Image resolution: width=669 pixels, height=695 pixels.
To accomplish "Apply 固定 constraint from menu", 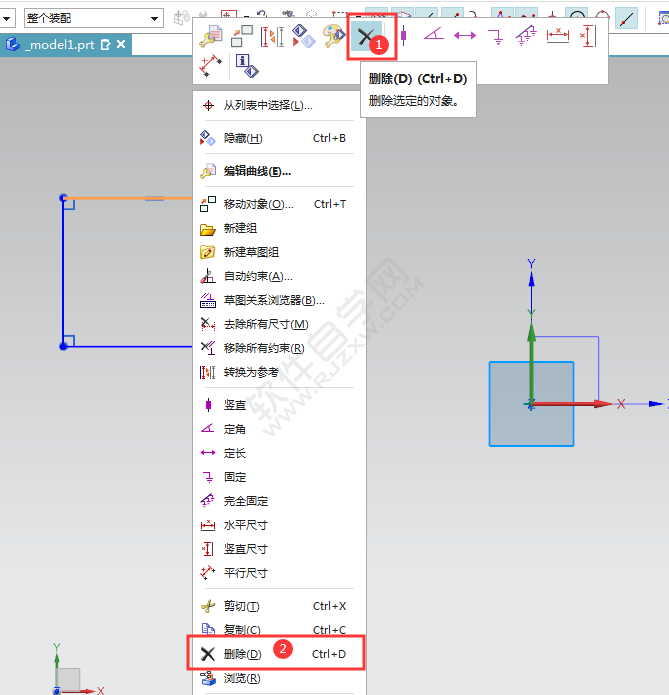I will (280, 477).
